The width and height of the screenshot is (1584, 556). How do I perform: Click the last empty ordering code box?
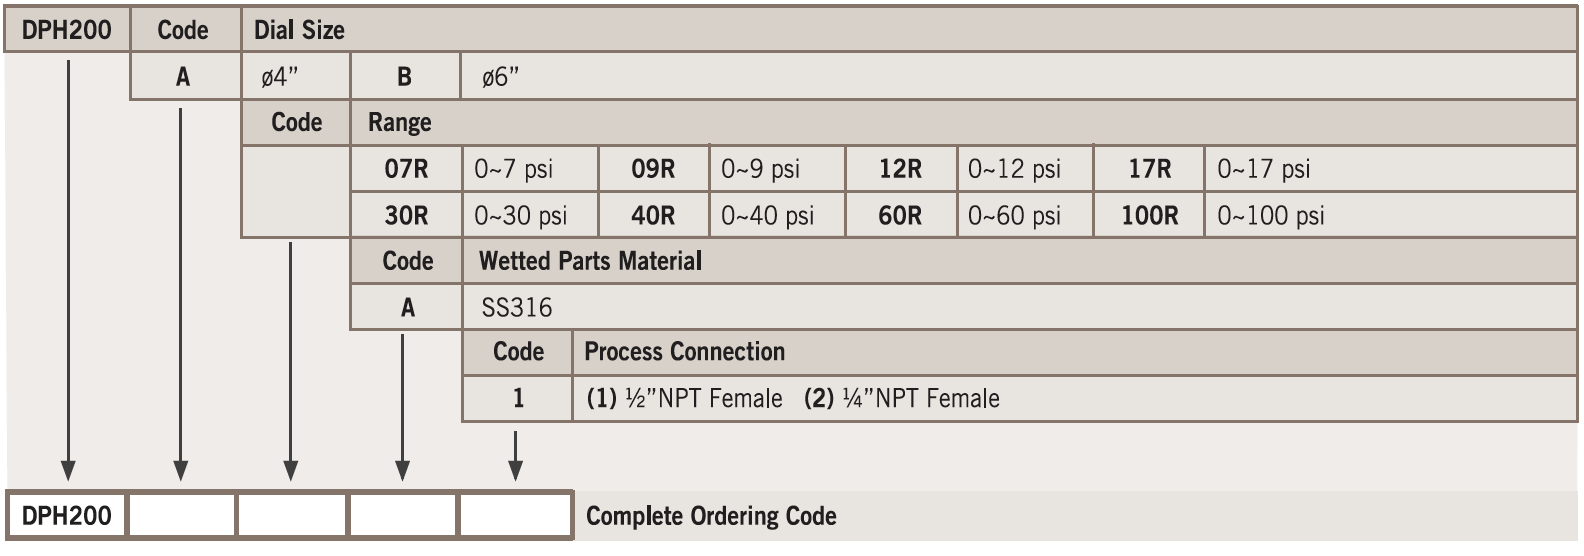[514, 516]
